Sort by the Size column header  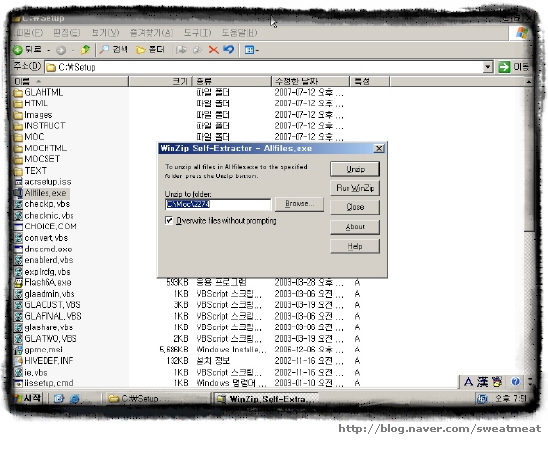pyautogui.click(x=160, y=81)
